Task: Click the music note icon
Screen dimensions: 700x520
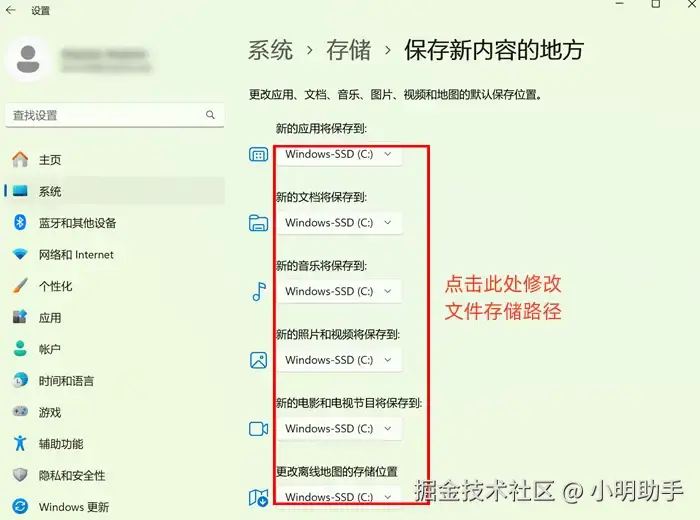Action: click(x=259, y=291)
